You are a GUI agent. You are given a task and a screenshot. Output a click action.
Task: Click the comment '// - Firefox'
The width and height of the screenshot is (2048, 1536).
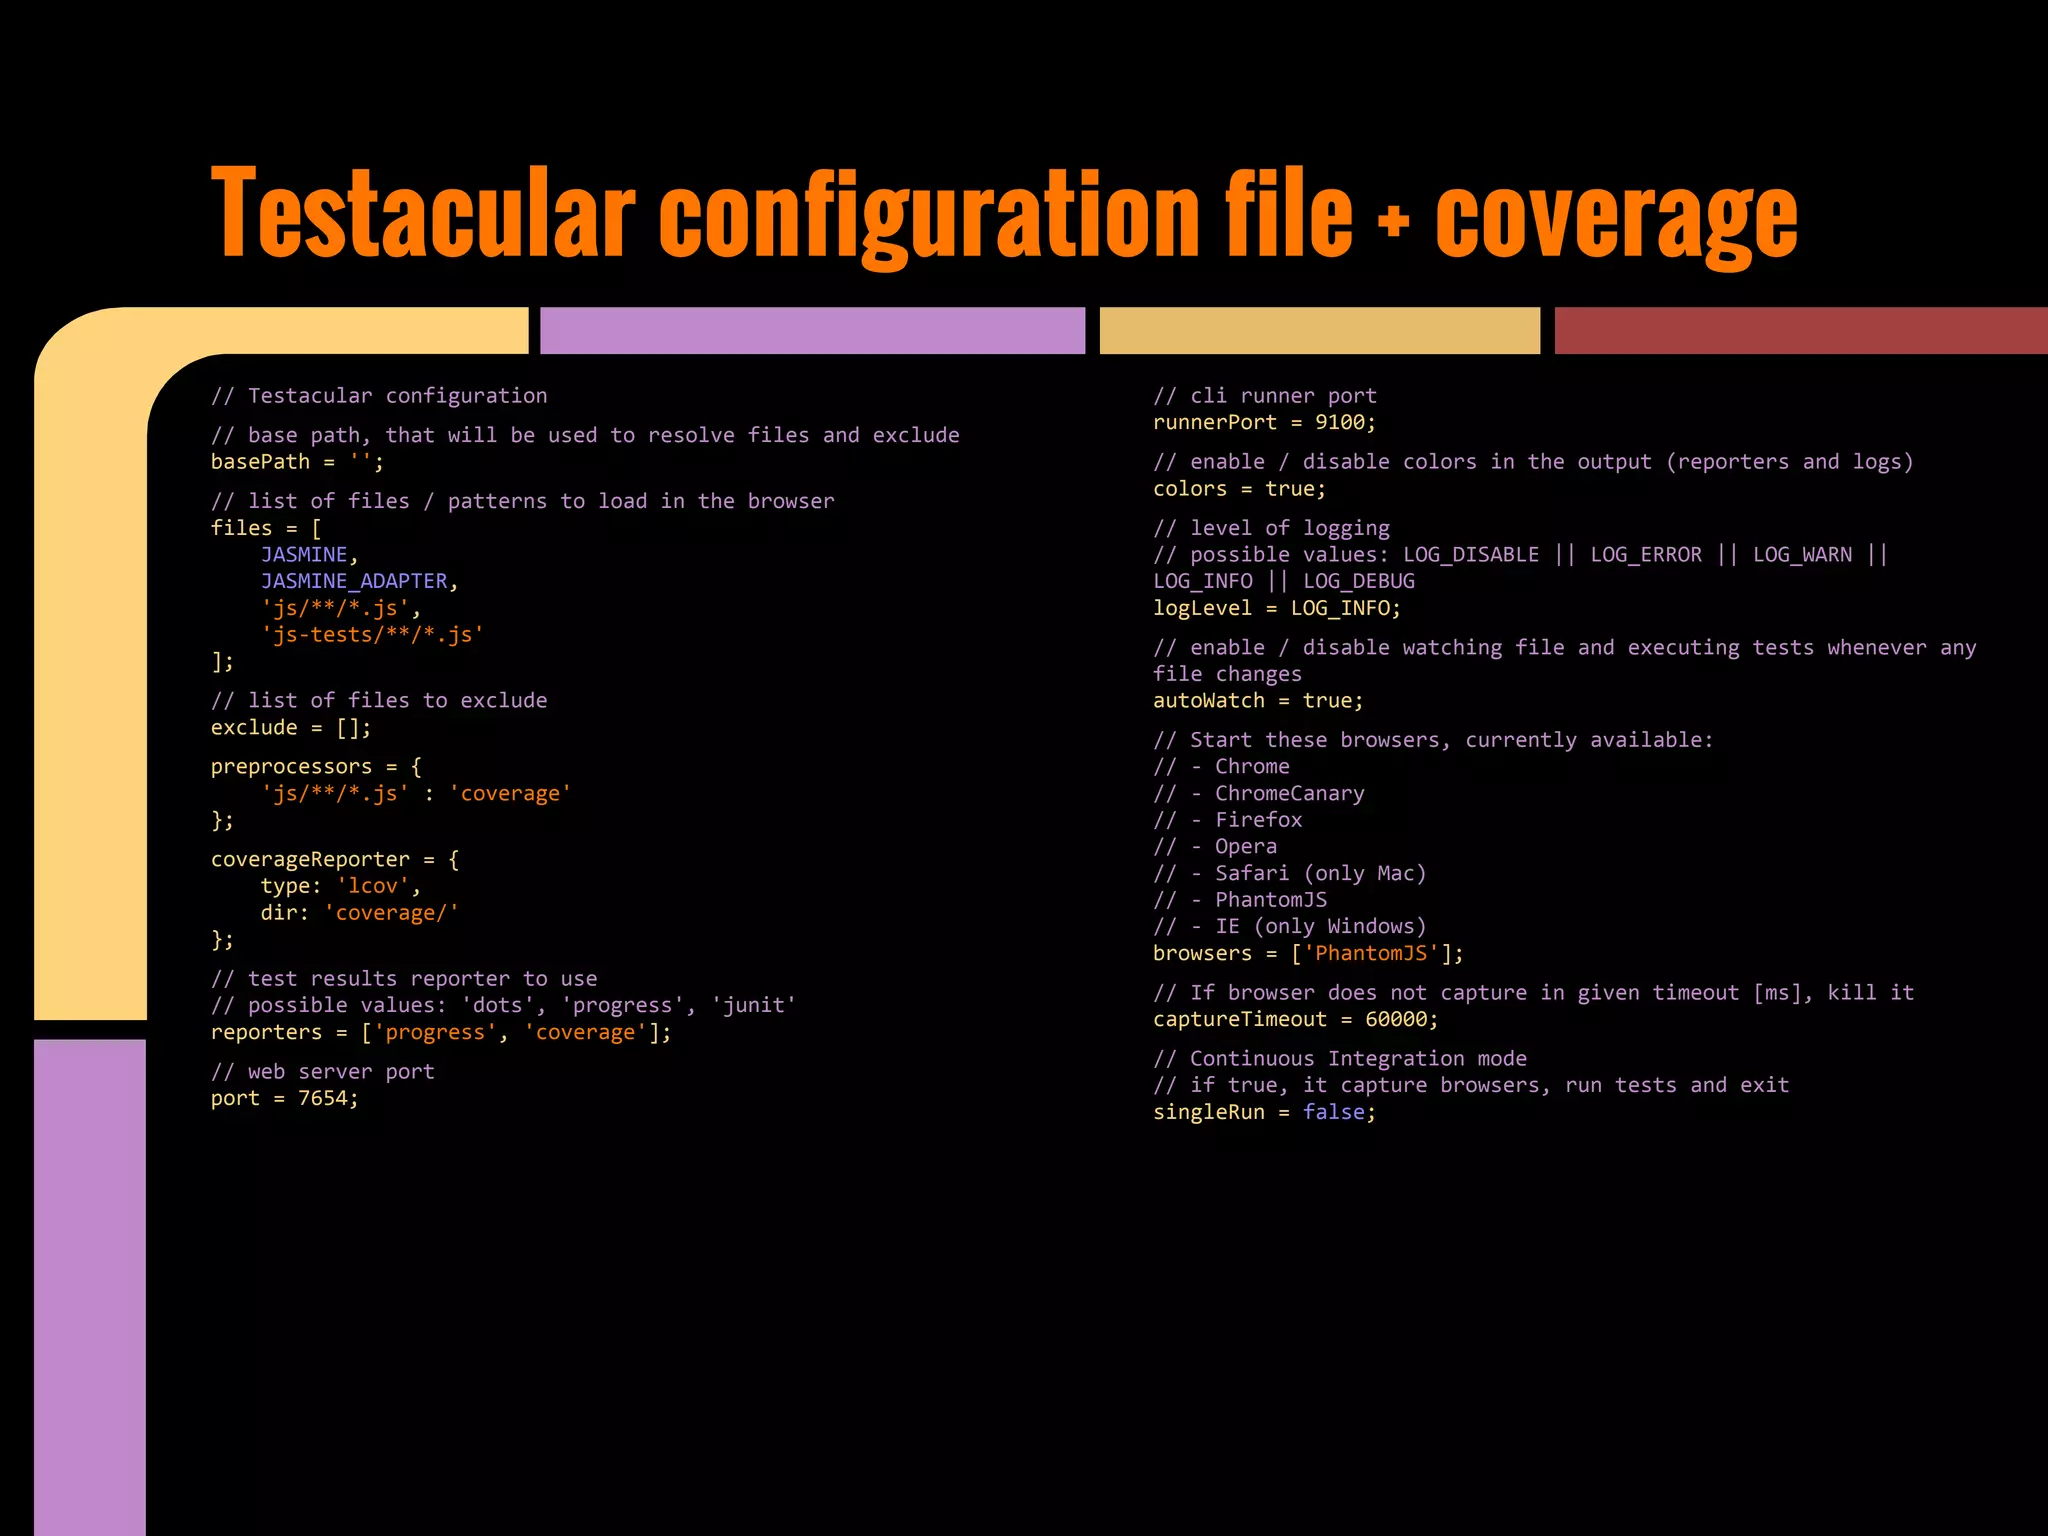point(1228,820)
